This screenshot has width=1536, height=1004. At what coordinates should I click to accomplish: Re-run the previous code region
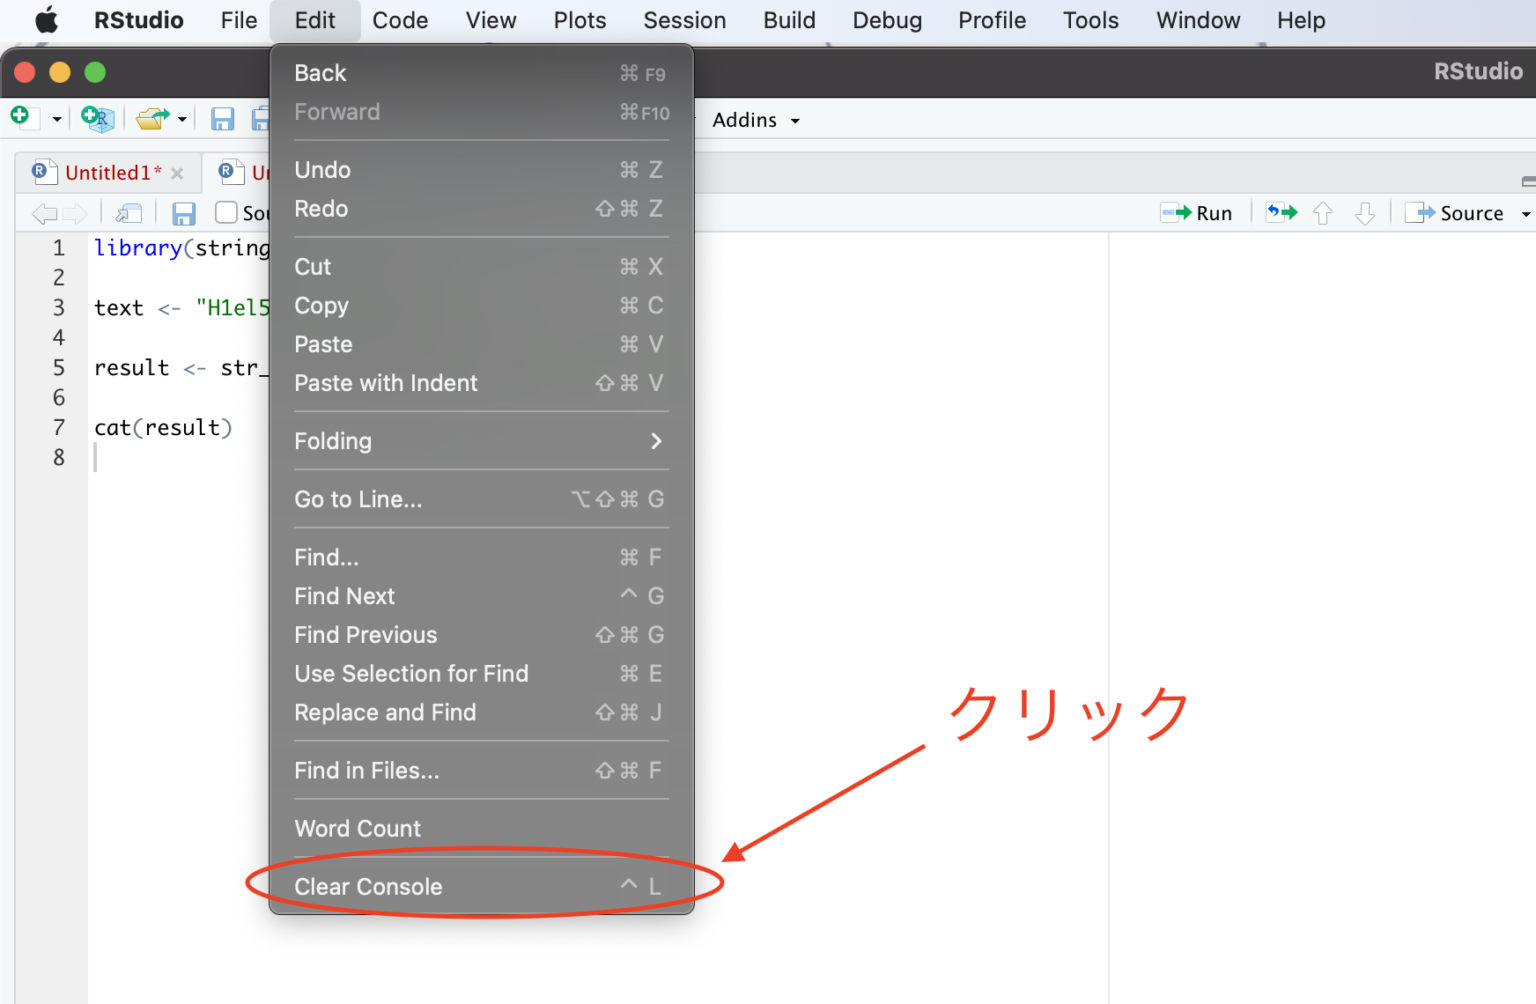[x=1280, y=212]
